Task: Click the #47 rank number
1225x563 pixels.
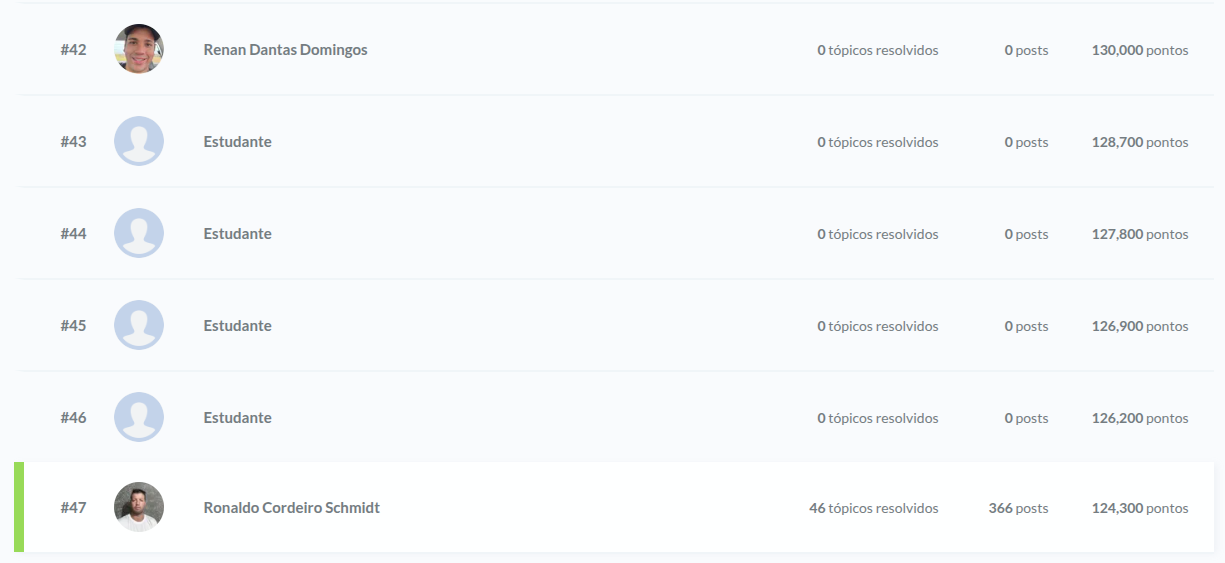Action: (x=73, y=508)
